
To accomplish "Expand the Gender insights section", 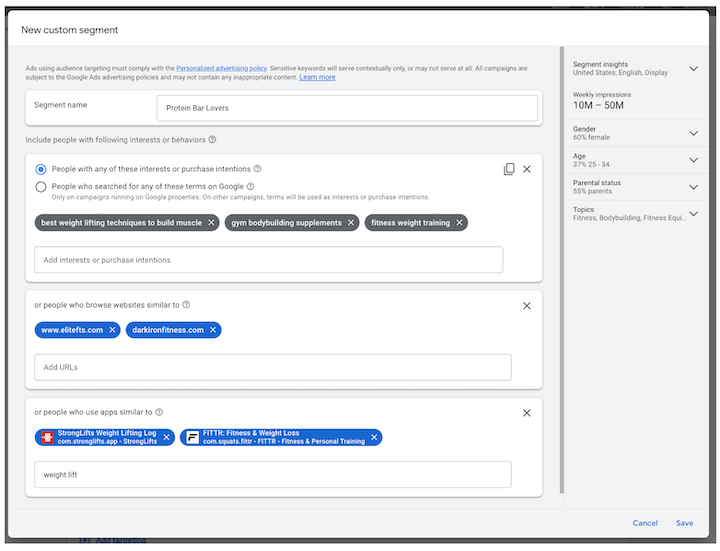I will 693,133.
